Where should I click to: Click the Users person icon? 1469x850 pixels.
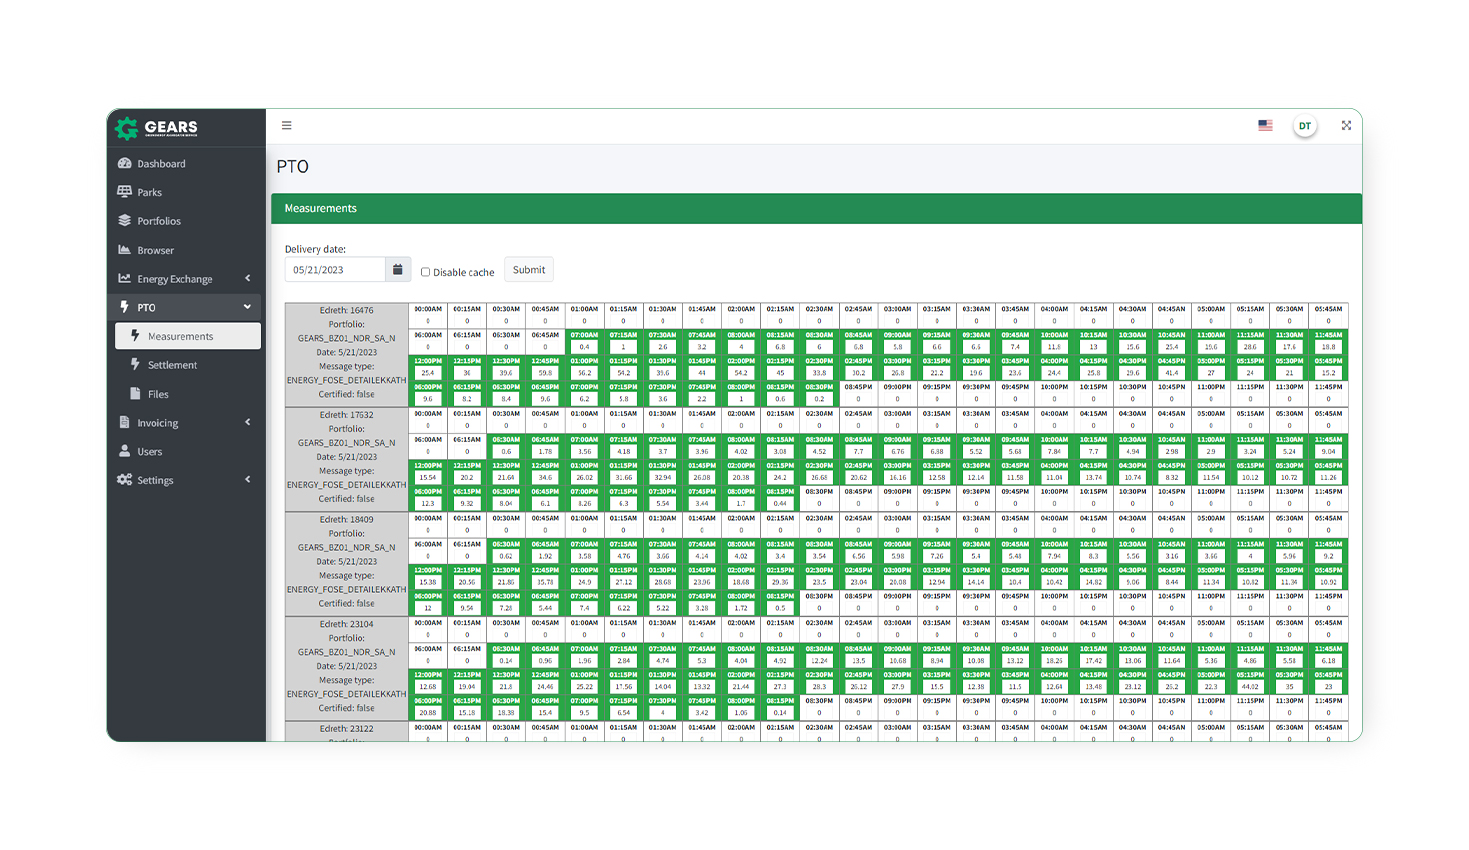click(x=125, y=451)
